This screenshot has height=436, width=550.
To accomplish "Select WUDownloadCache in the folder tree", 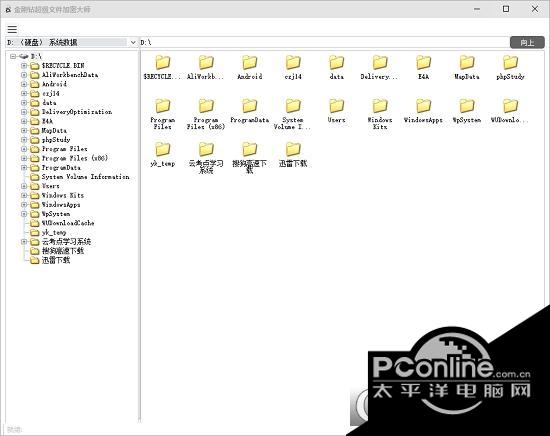I will pos(68,223).
